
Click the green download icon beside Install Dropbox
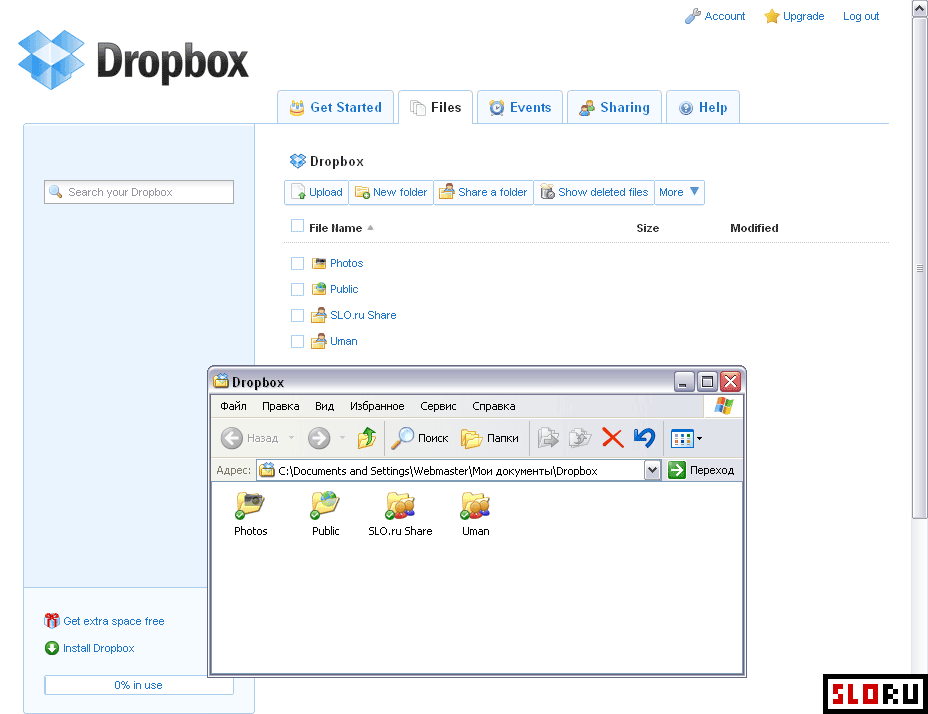coord(52,648)
